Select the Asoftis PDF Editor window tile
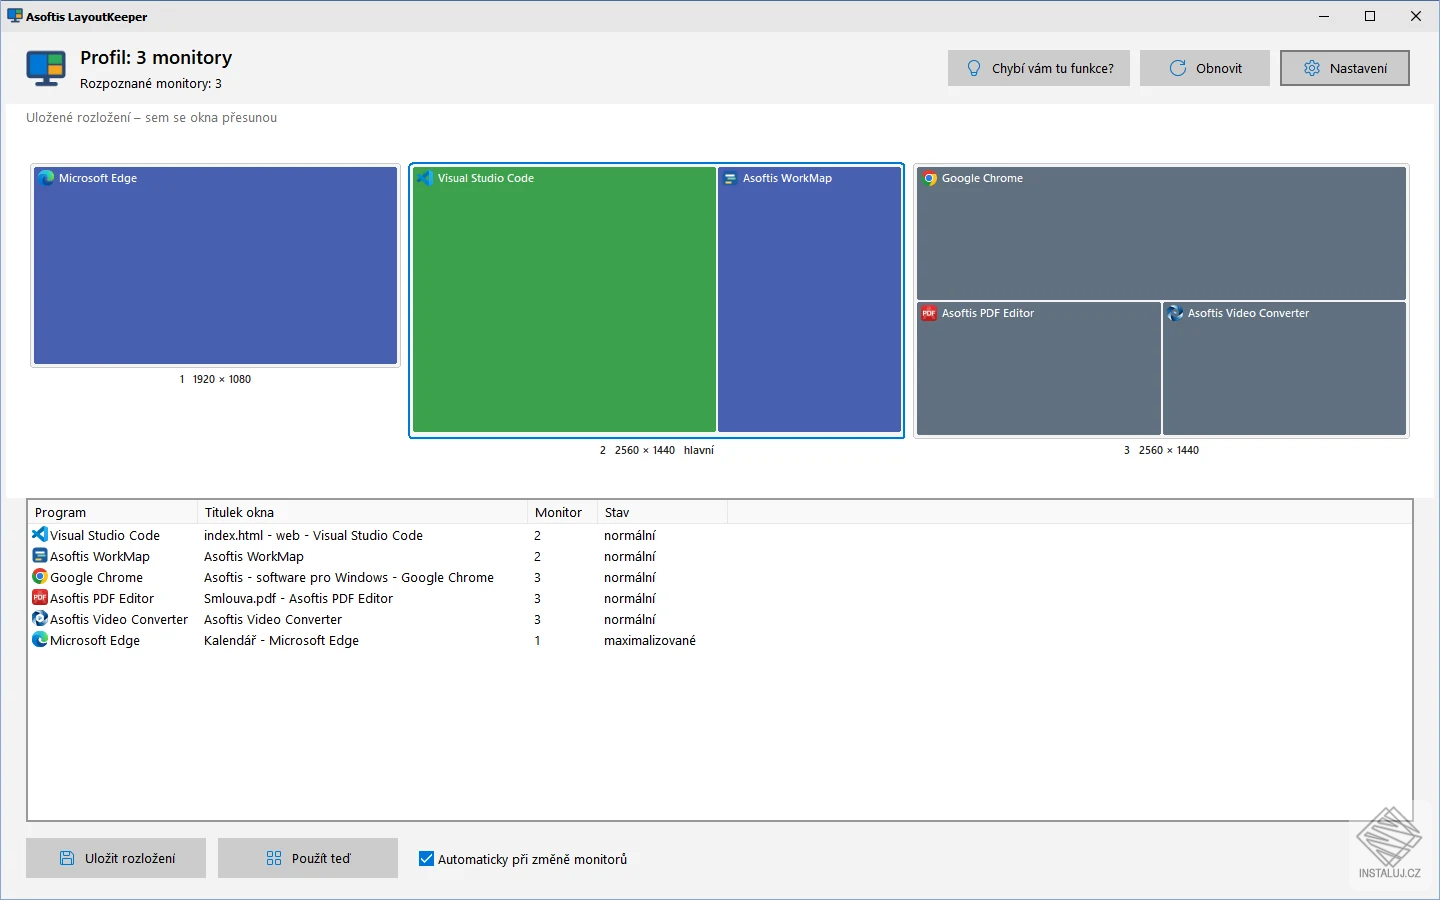 [x=1039, y=369]
